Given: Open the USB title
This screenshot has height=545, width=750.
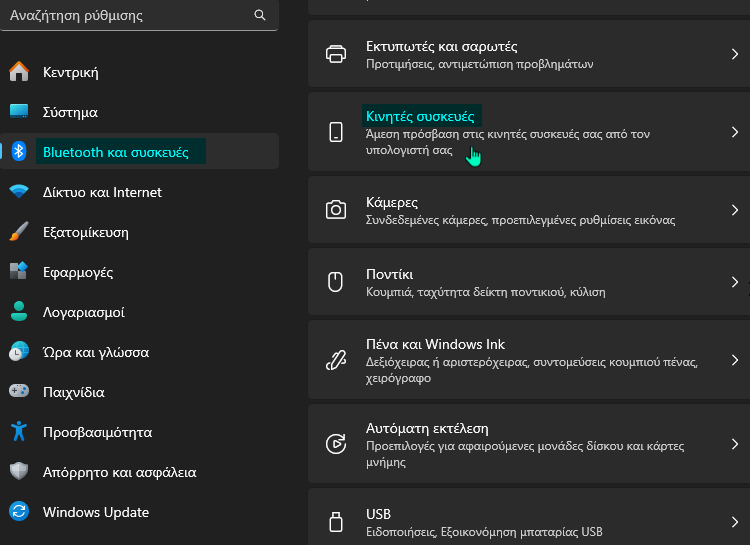Looking at the screenshot, I should pyautogui.click(x=378, y=514).
